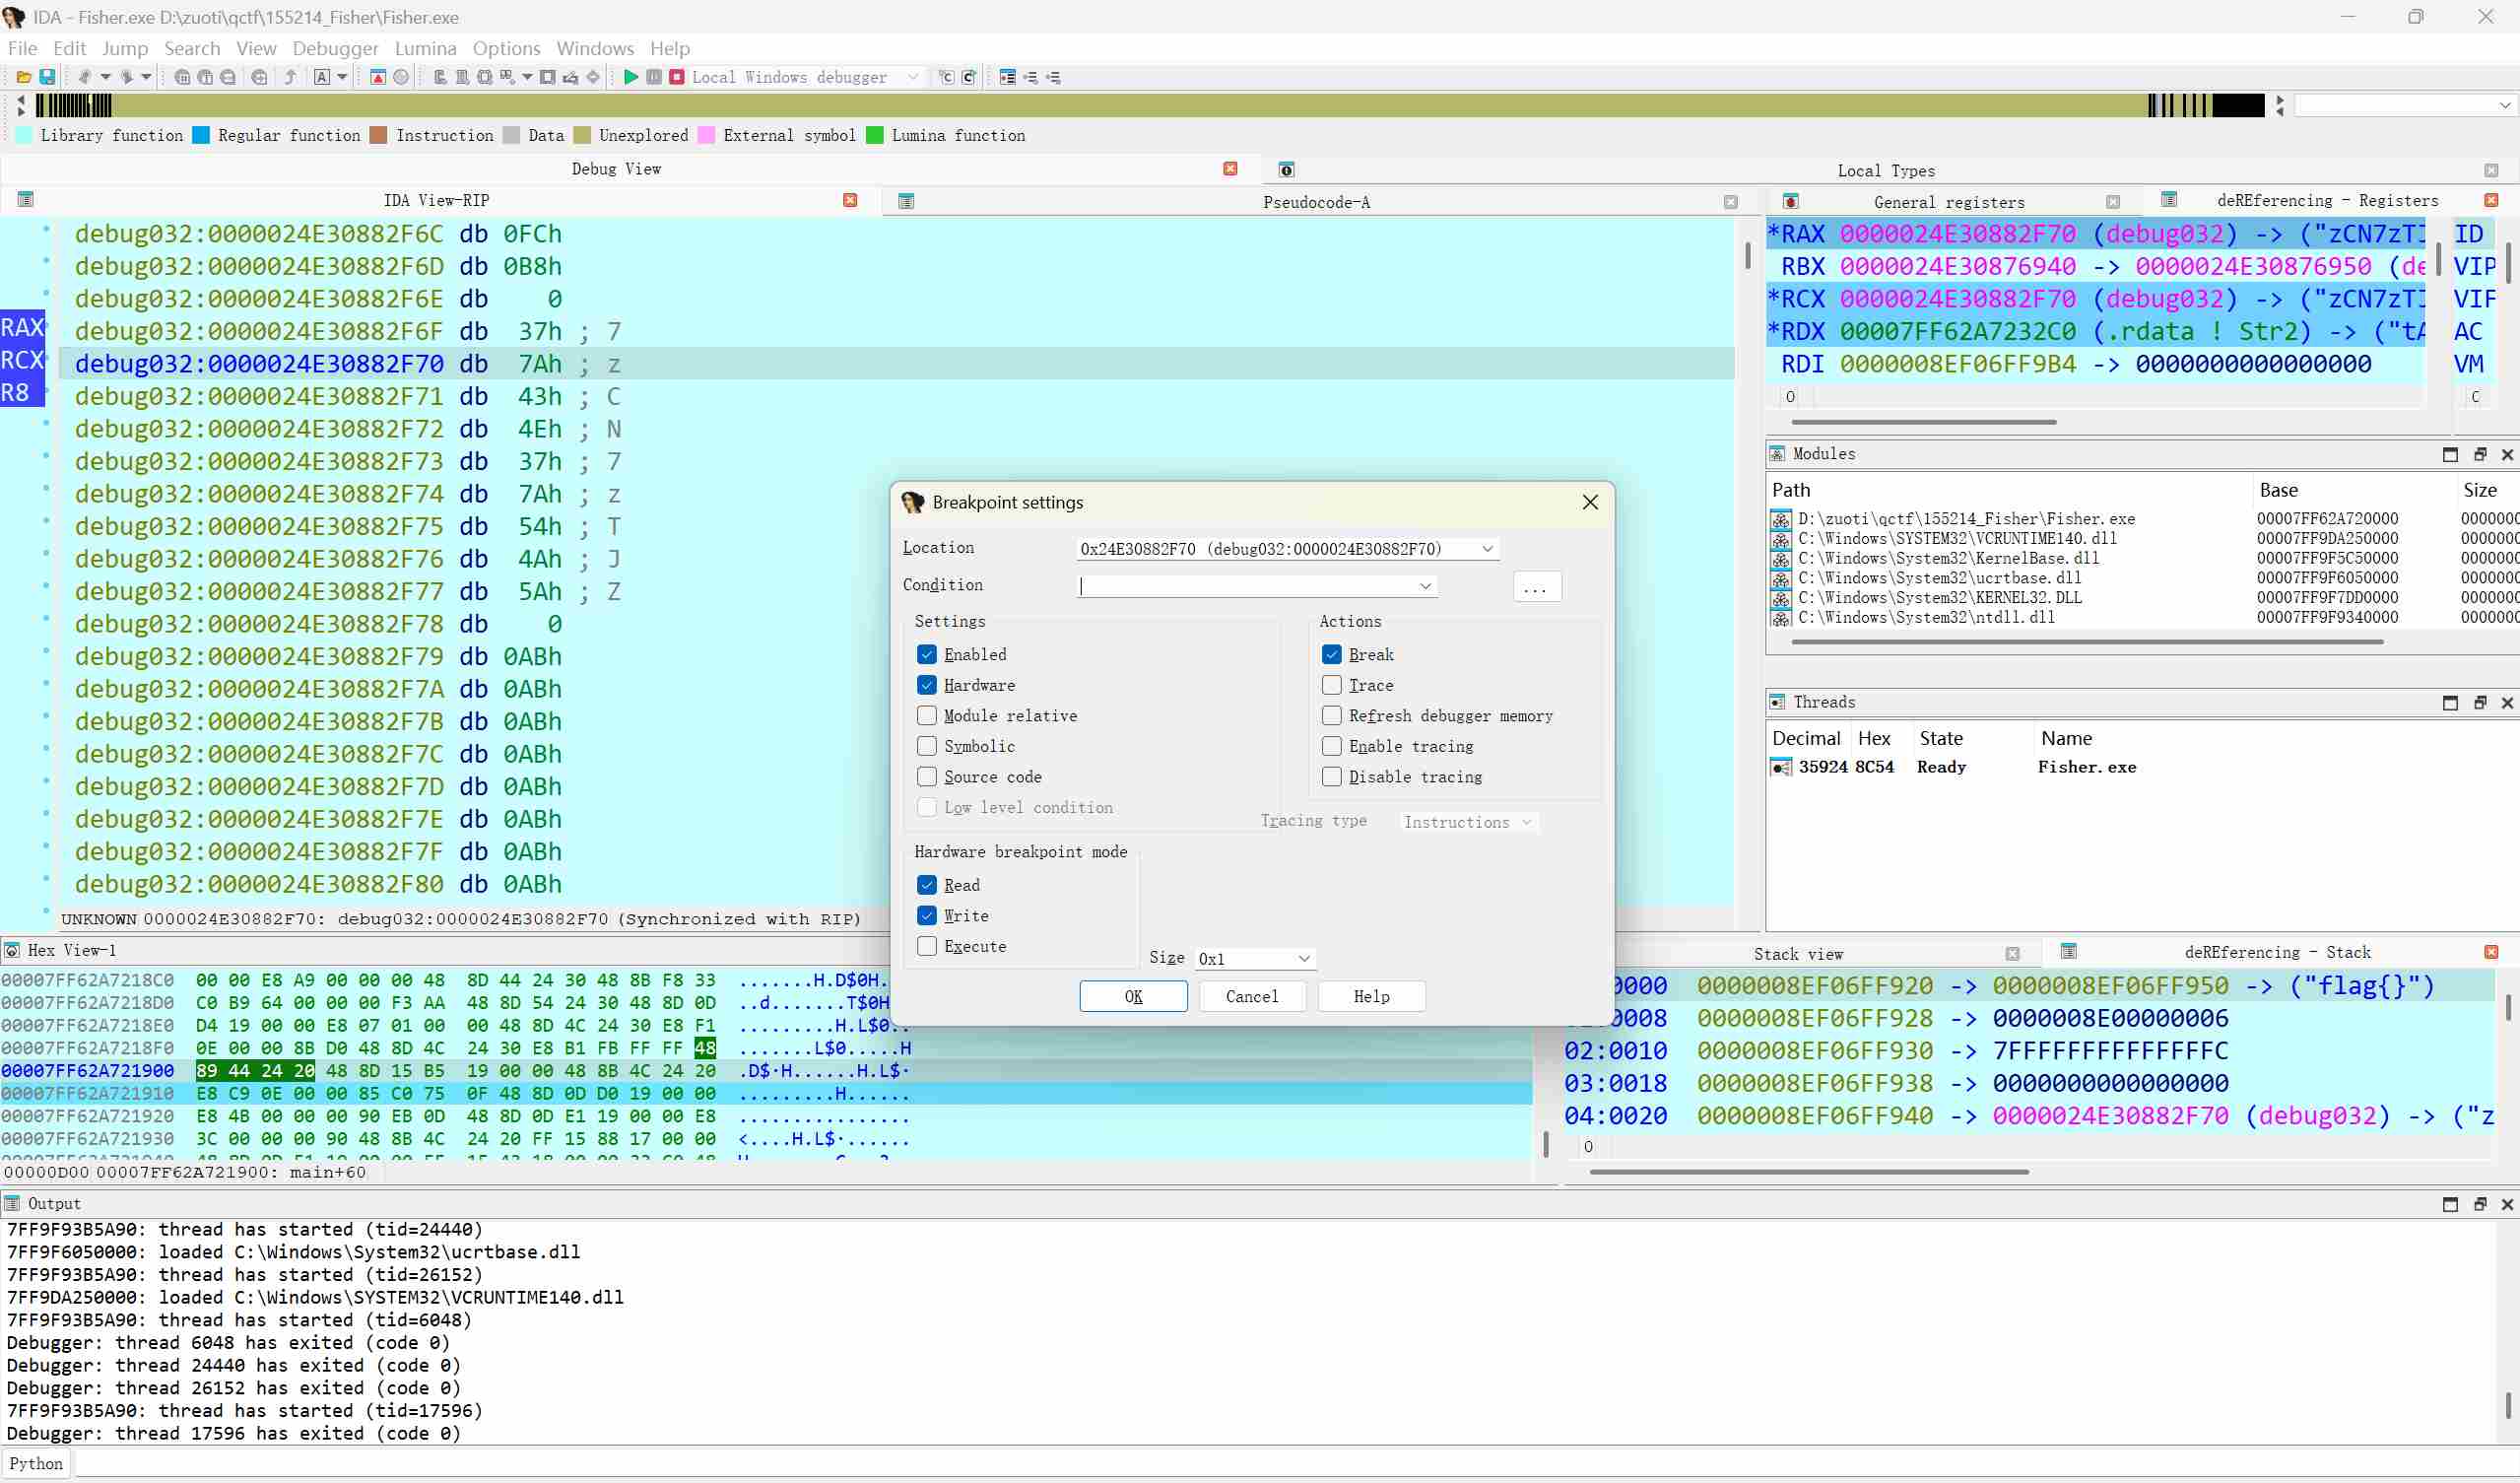
Task: Click the ellipsis button next to Condition
Action: click(1536, 587)
